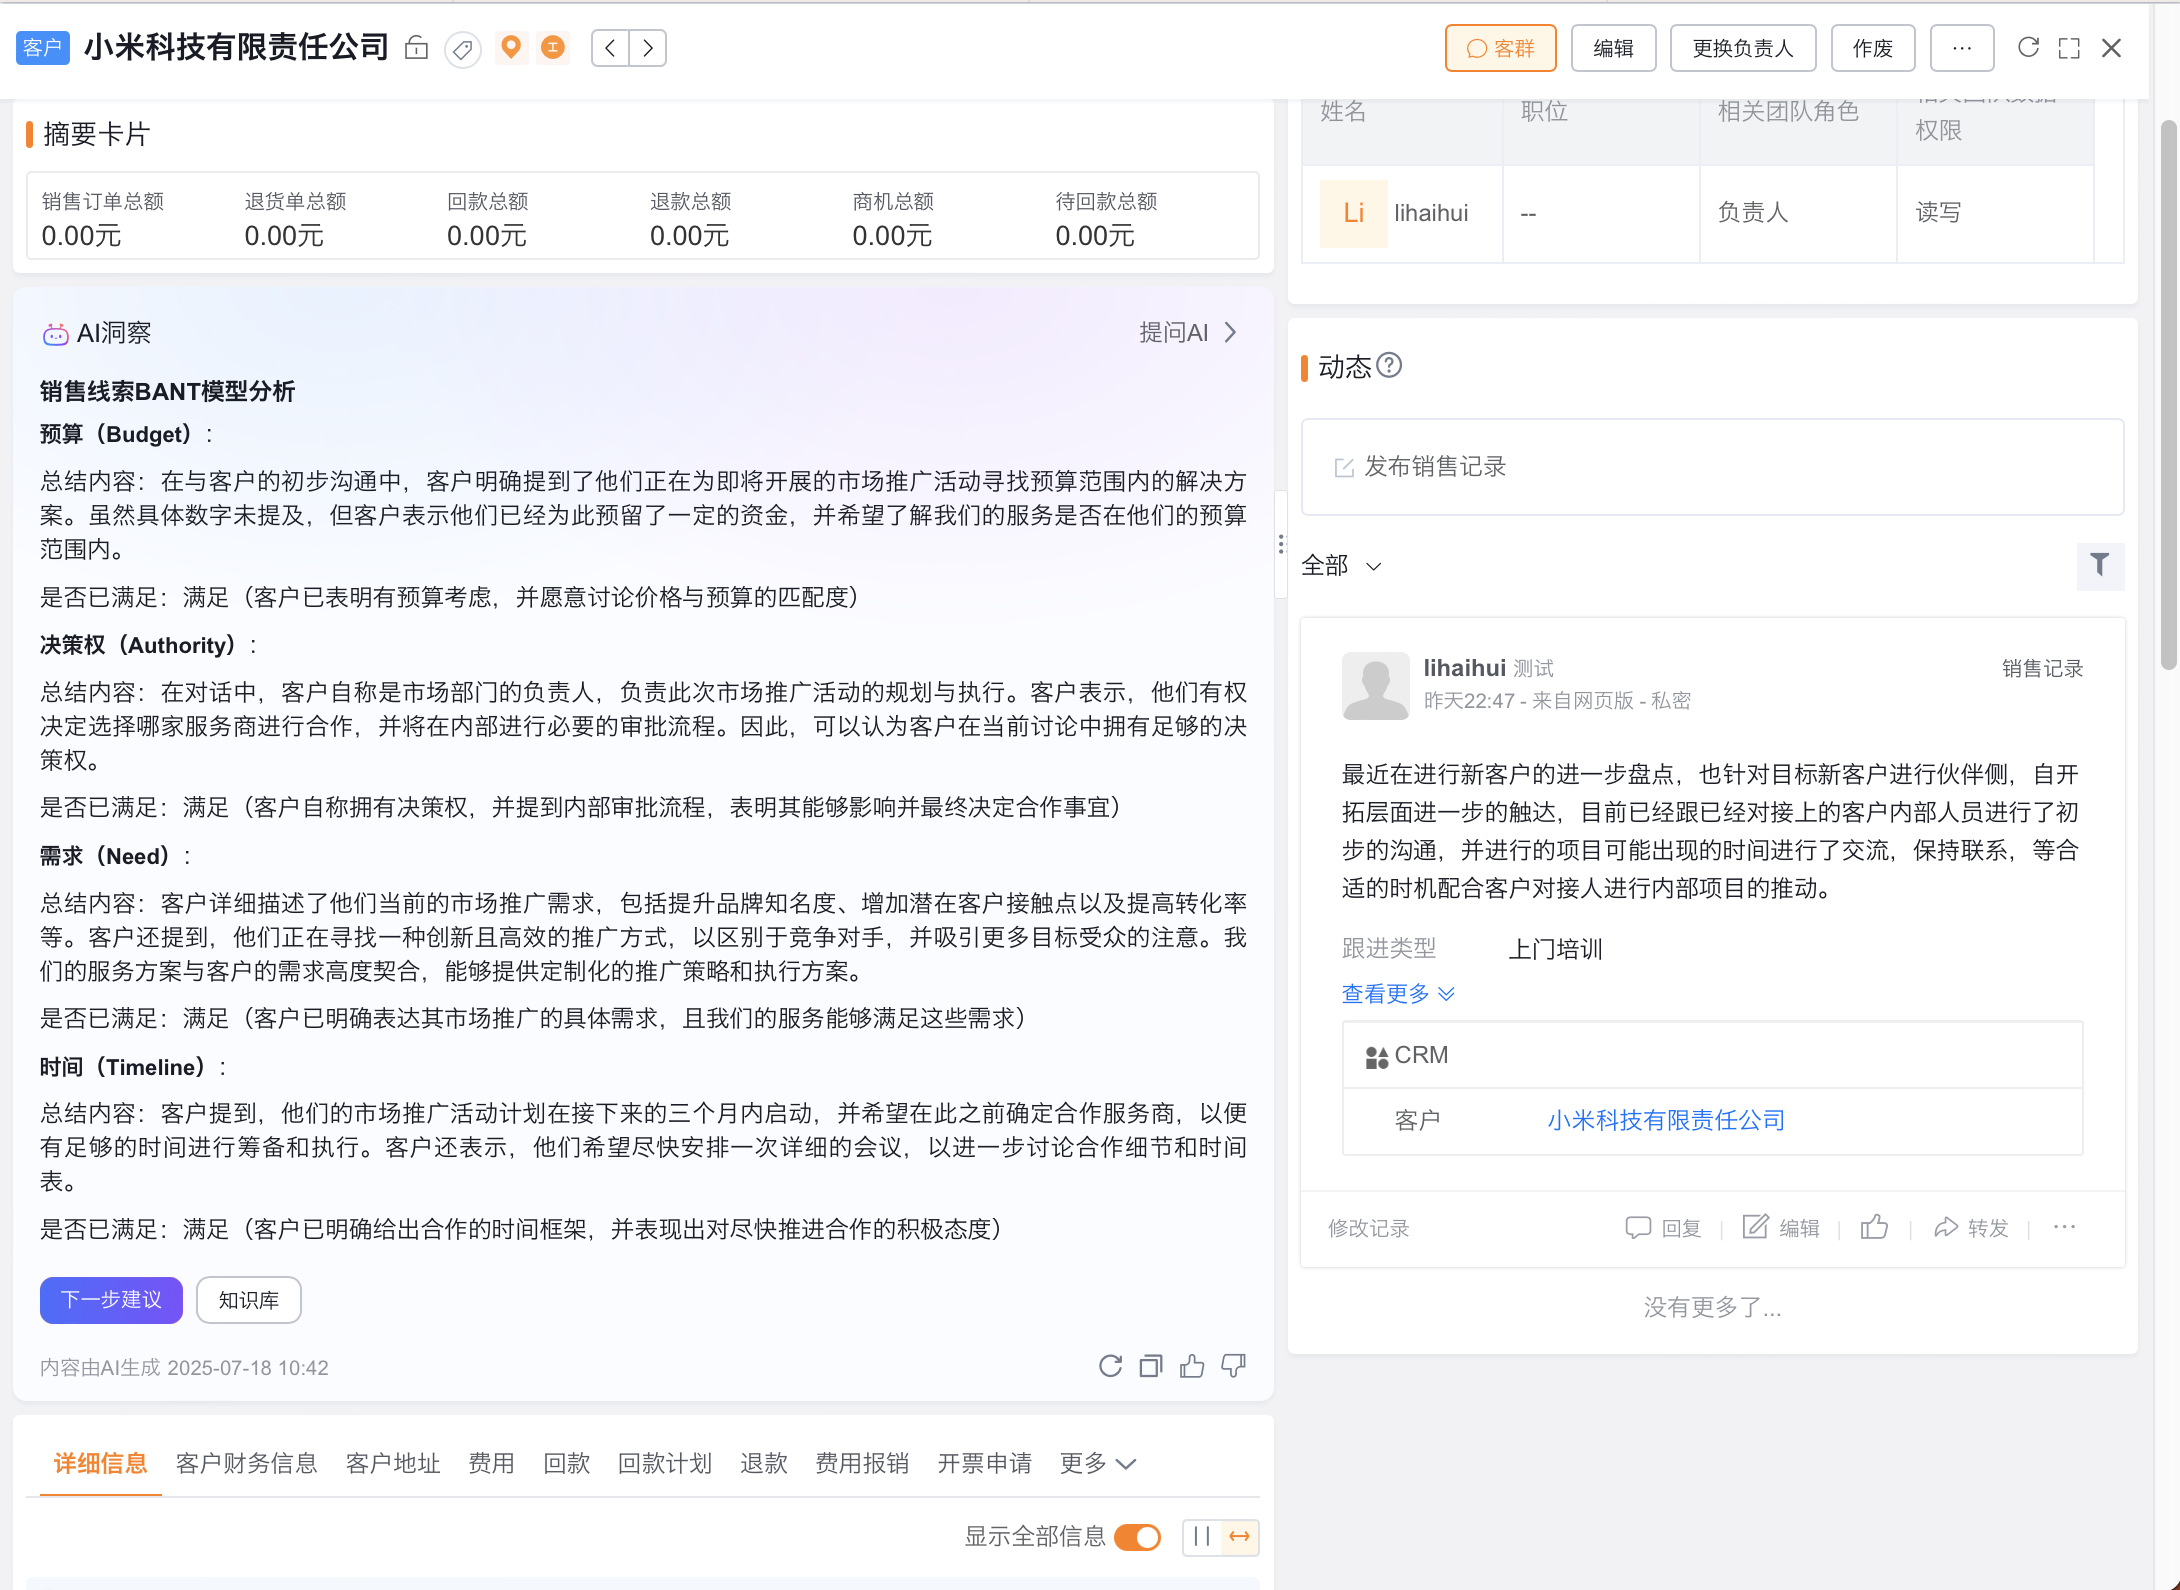The height and width of the screenshot is (1590, 2180).
Task: Switch to 退款 tab
Action: click(763, 1464)
